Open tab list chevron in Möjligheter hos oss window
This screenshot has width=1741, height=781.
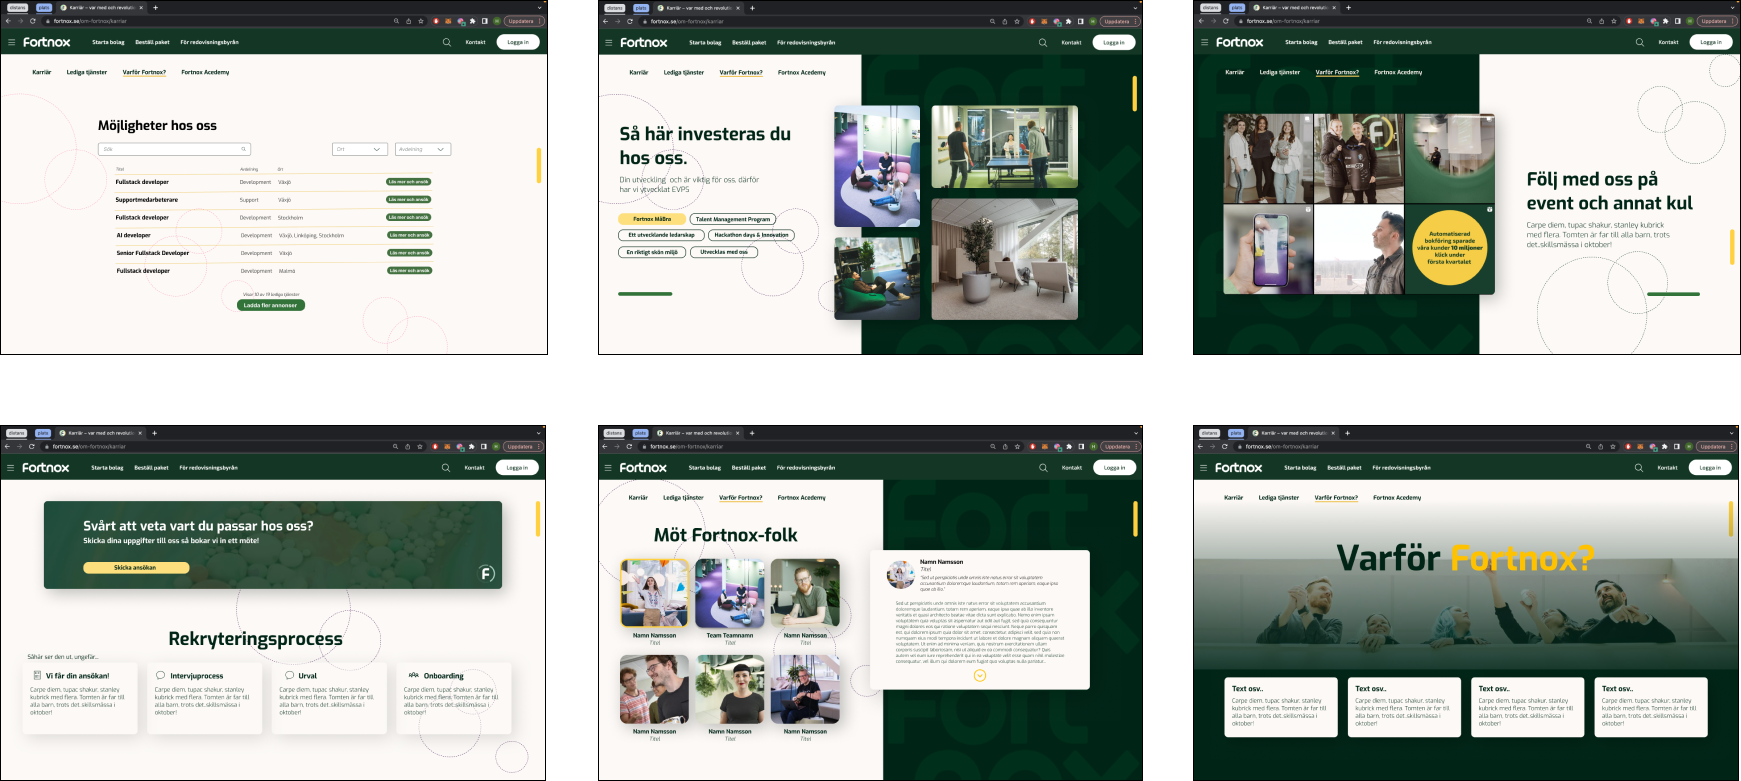[541, 8]
